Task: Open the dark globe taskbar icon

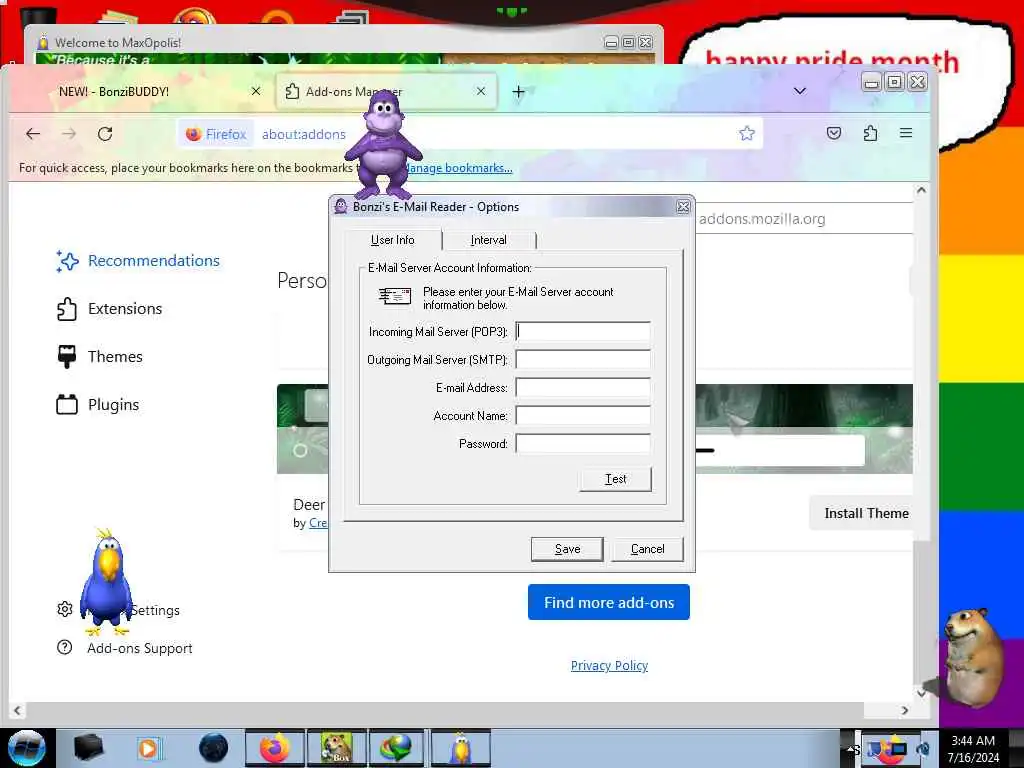Action: tap(213, 748)
